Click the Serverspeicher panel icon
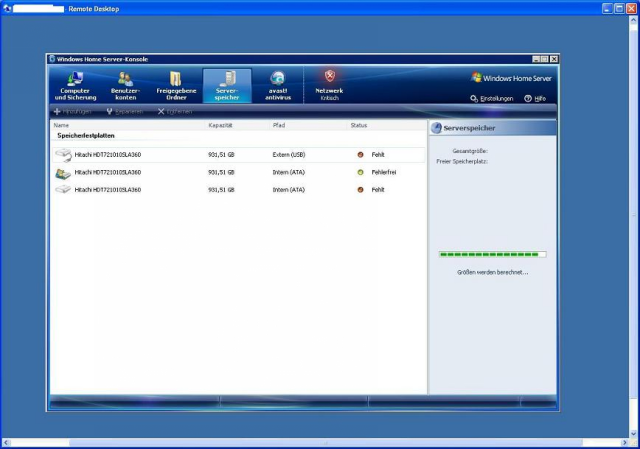 [x=436, y=128]
